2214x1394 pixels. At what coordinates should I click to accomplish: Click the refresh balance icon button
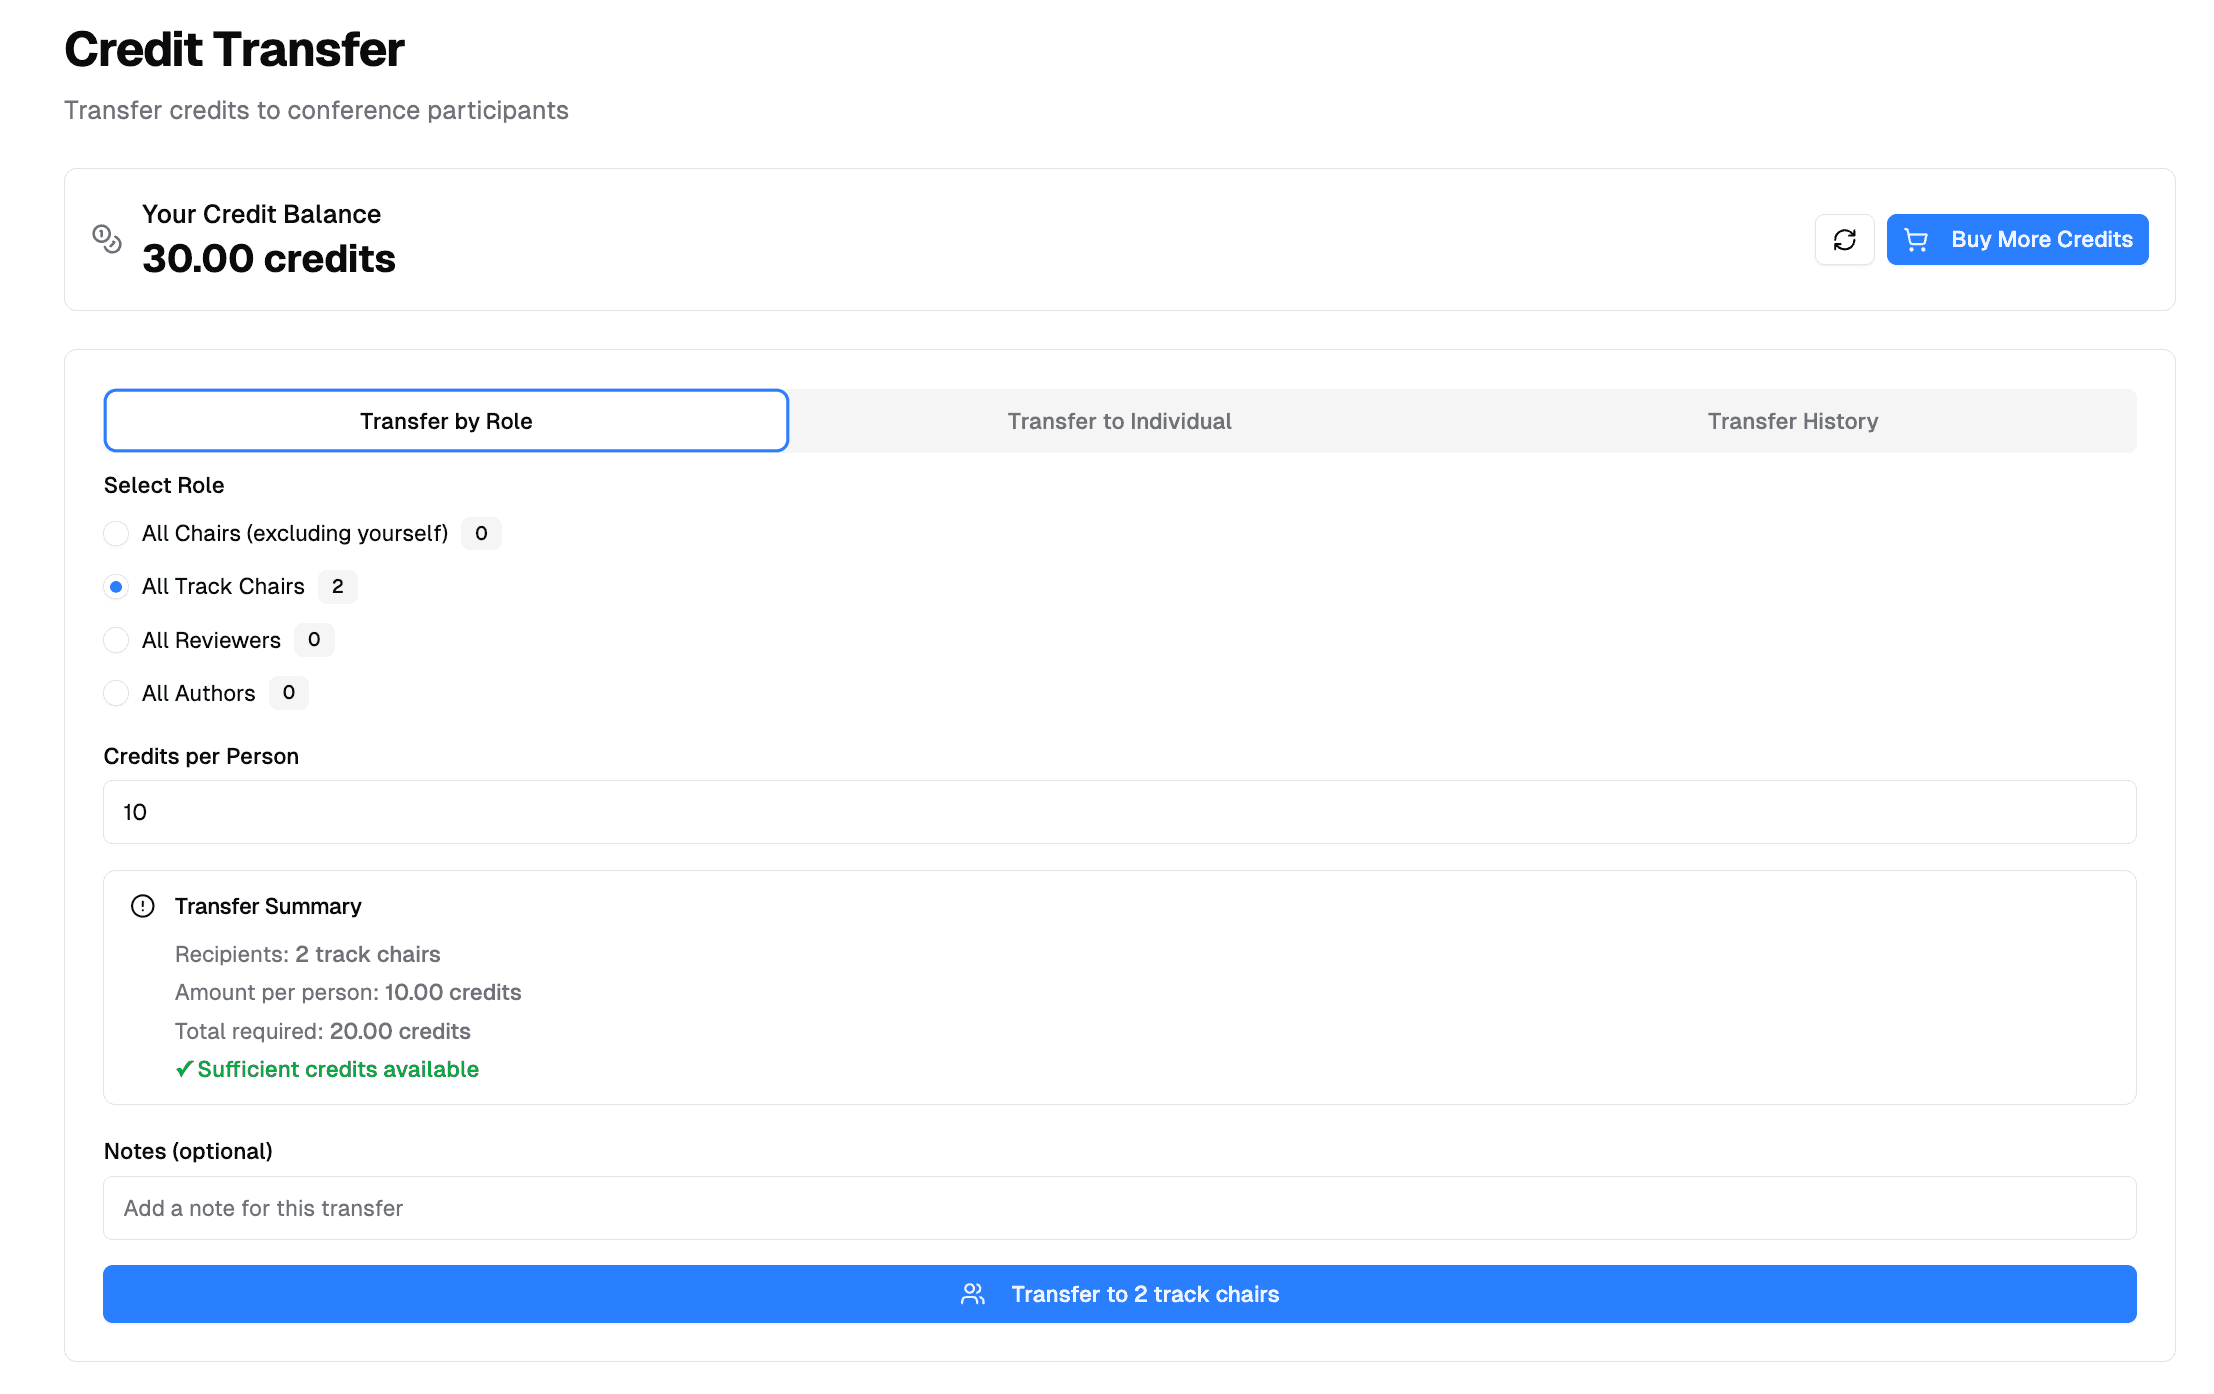(1844, 240)
